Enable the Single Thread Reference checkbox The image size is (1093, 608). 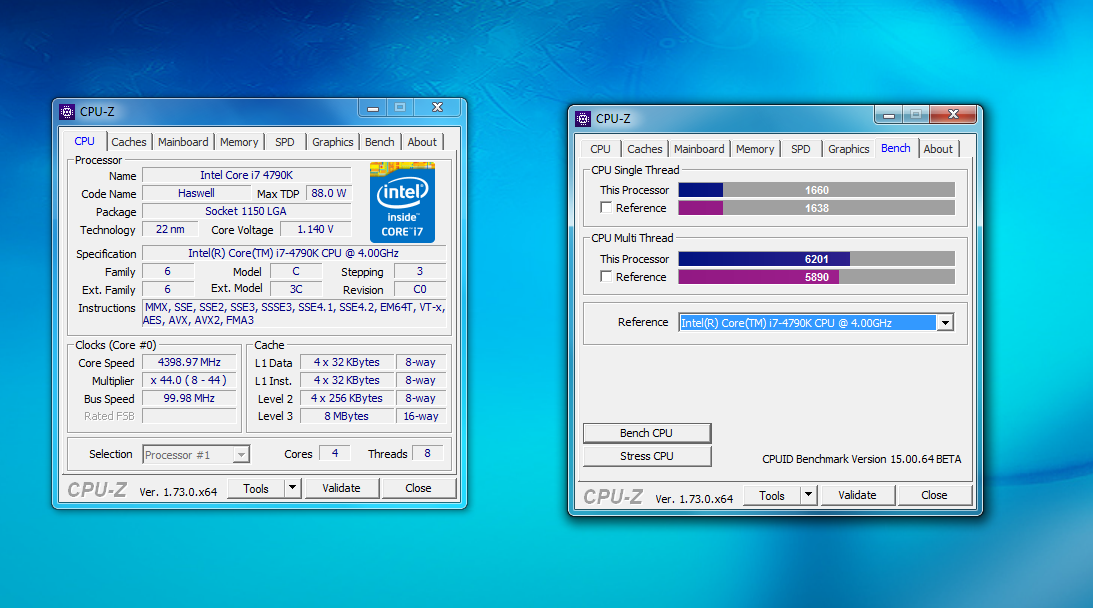click(x=606, y=208)
